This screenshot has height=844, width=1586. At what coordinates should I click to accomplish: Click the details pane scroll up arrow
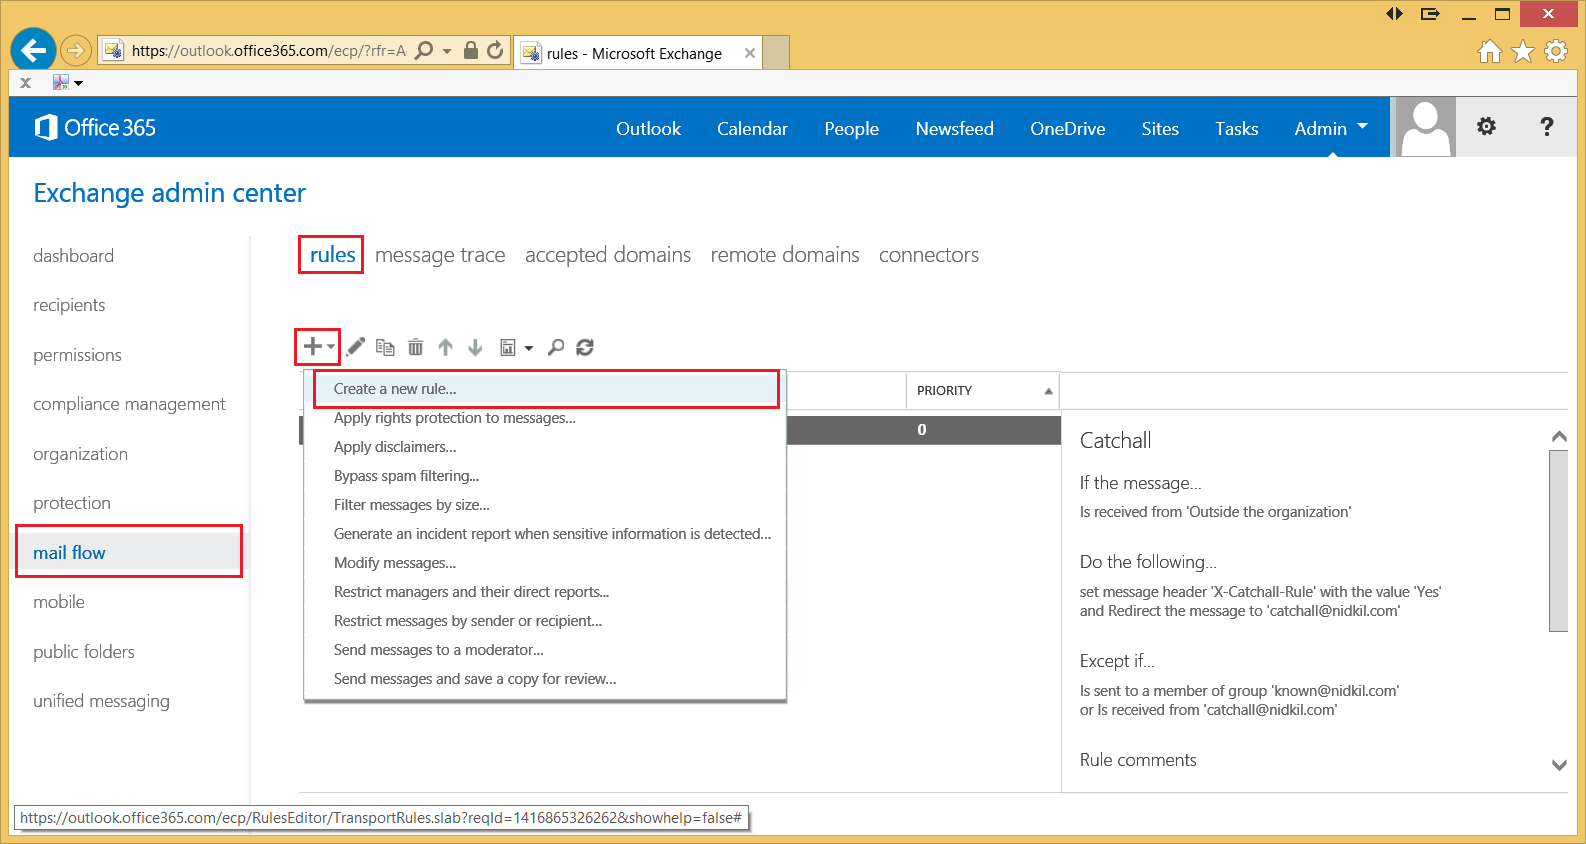point(1558,436)
